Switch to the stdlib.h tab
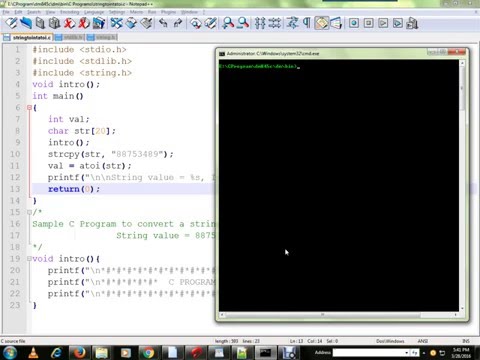480x360 pixels. [69, 37]
